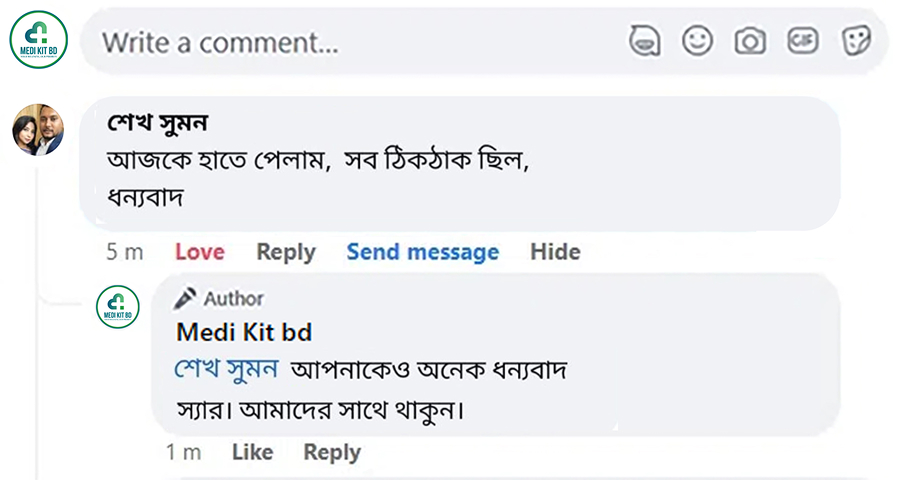Click Reply under the Medi Kit bd reply

coord(332,452)
